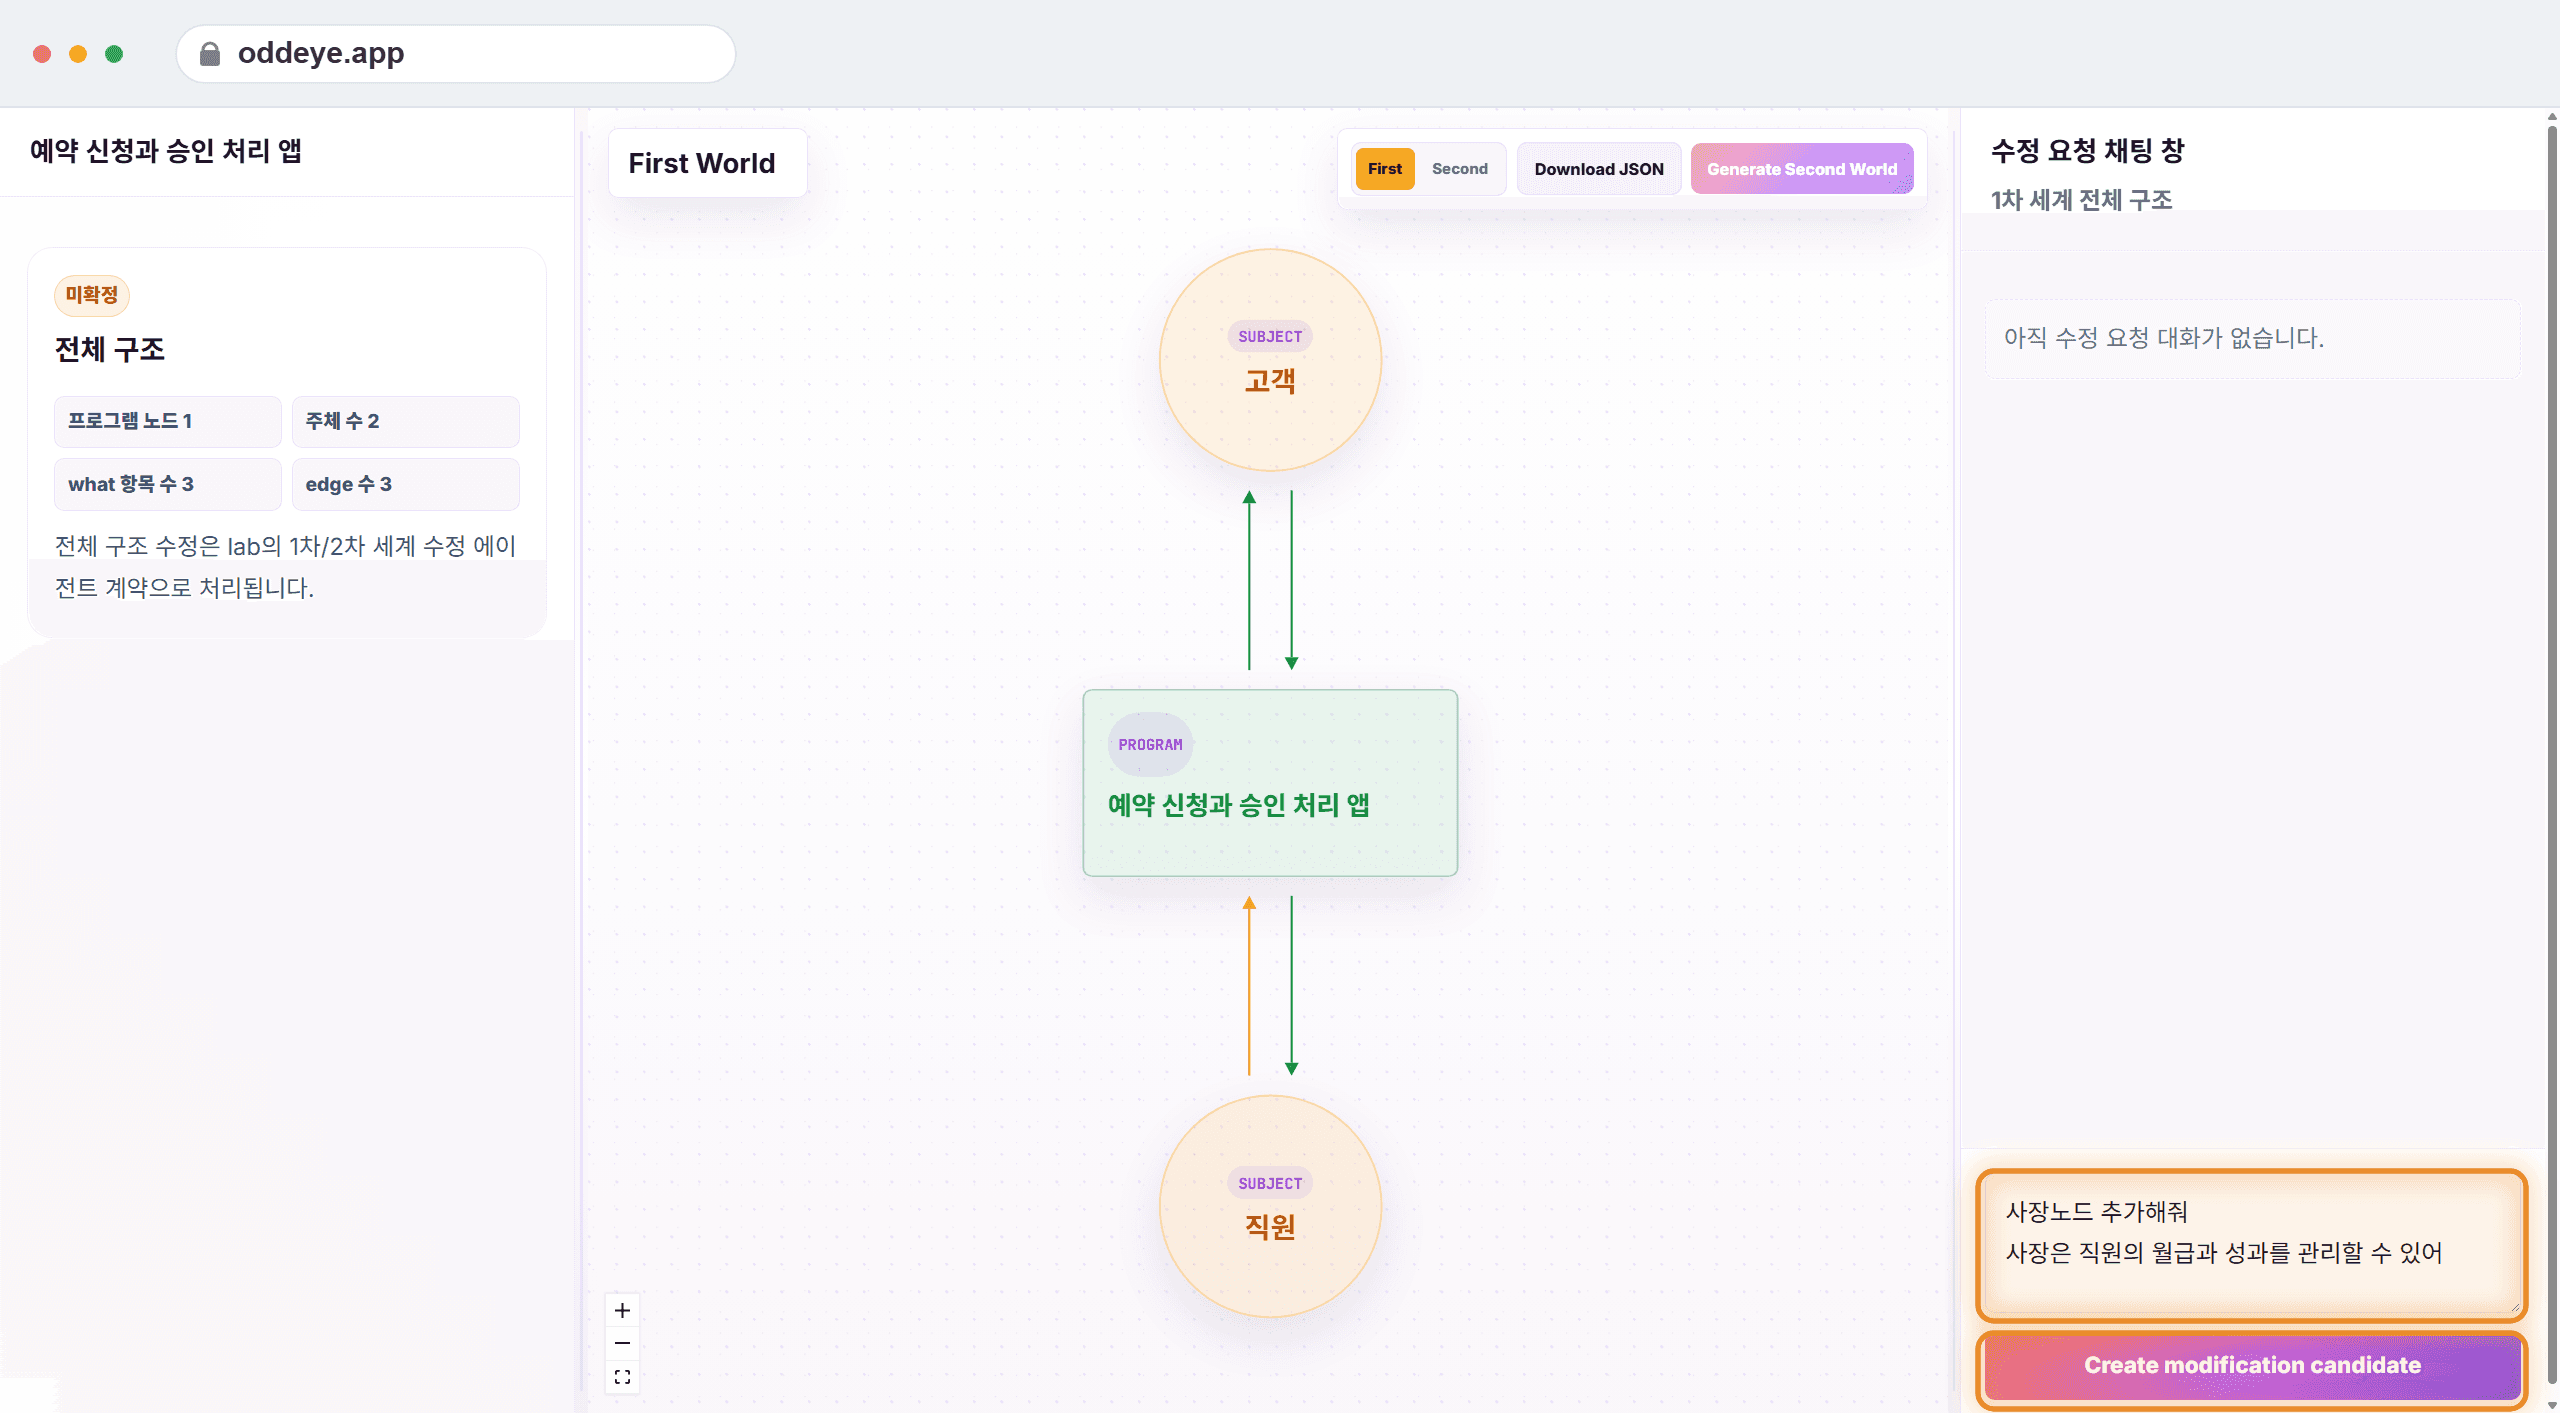Click the zoom out minus icon

coord(622,1343)
